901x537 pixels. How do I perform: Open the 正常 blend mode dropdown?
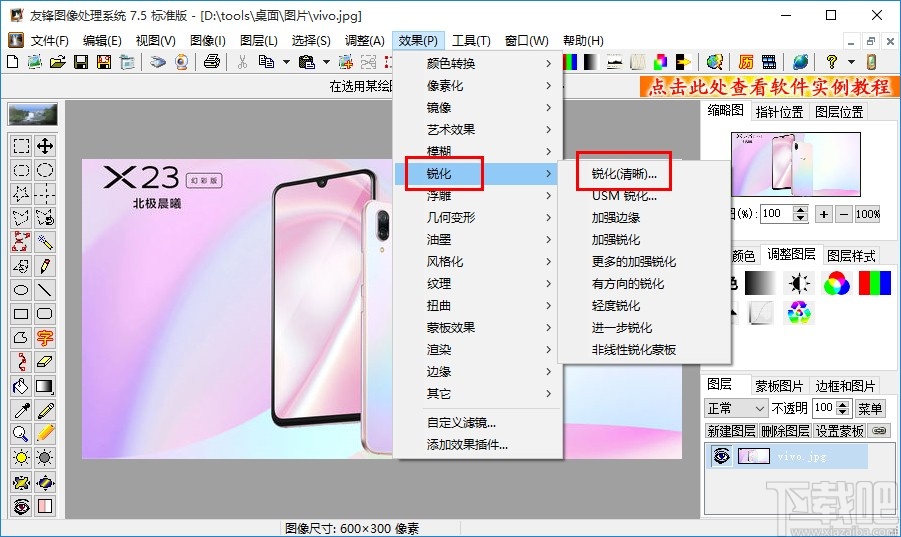tap(736, 408)
